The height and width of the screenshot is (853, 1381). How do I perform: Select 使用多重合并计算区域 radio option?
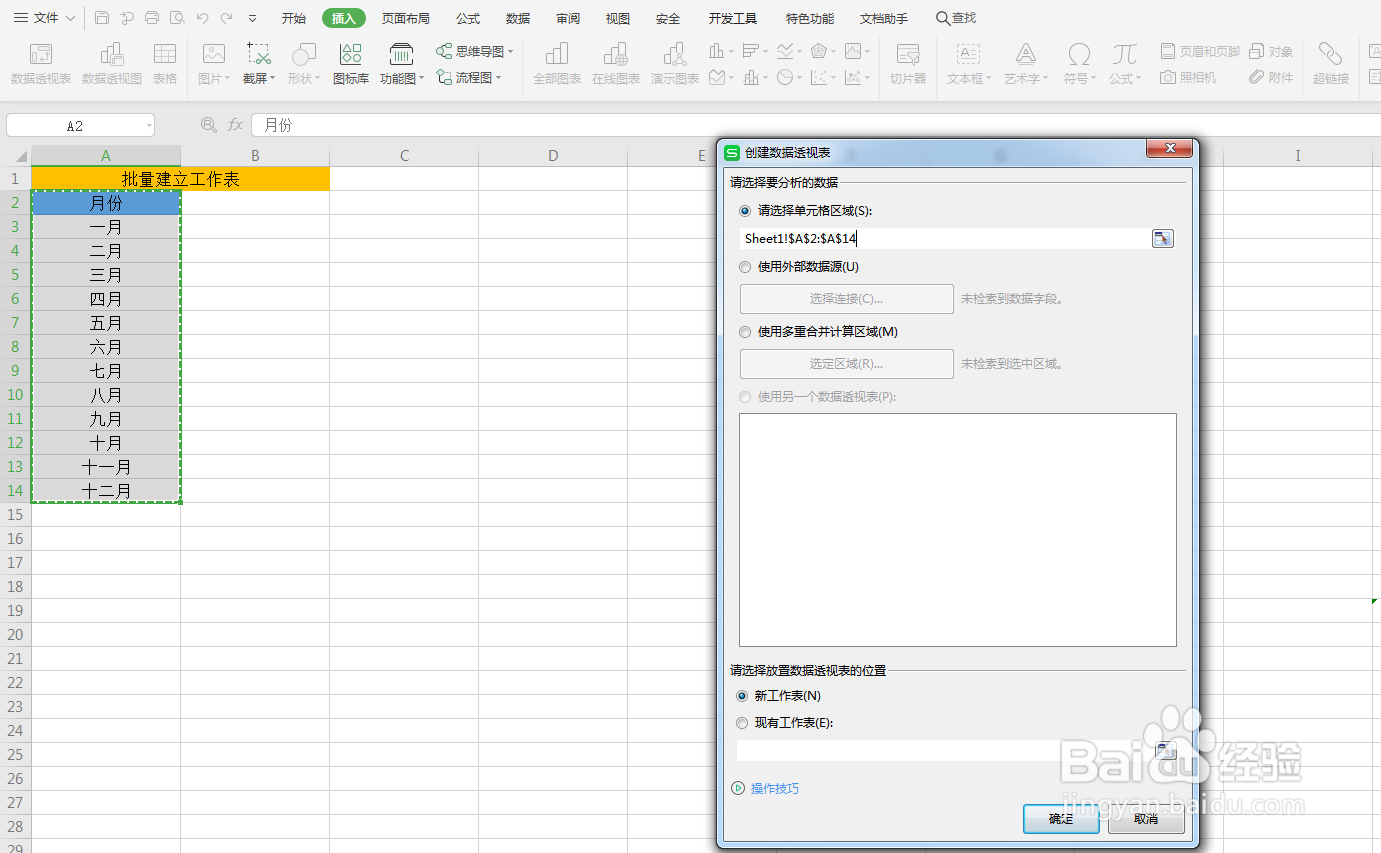[x=744, y=332]
